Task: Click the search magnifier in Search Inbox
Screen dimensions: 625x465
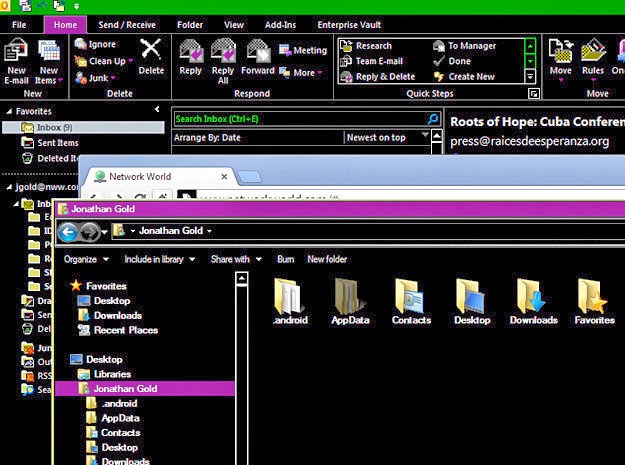Action: click(x=433, y=119)
